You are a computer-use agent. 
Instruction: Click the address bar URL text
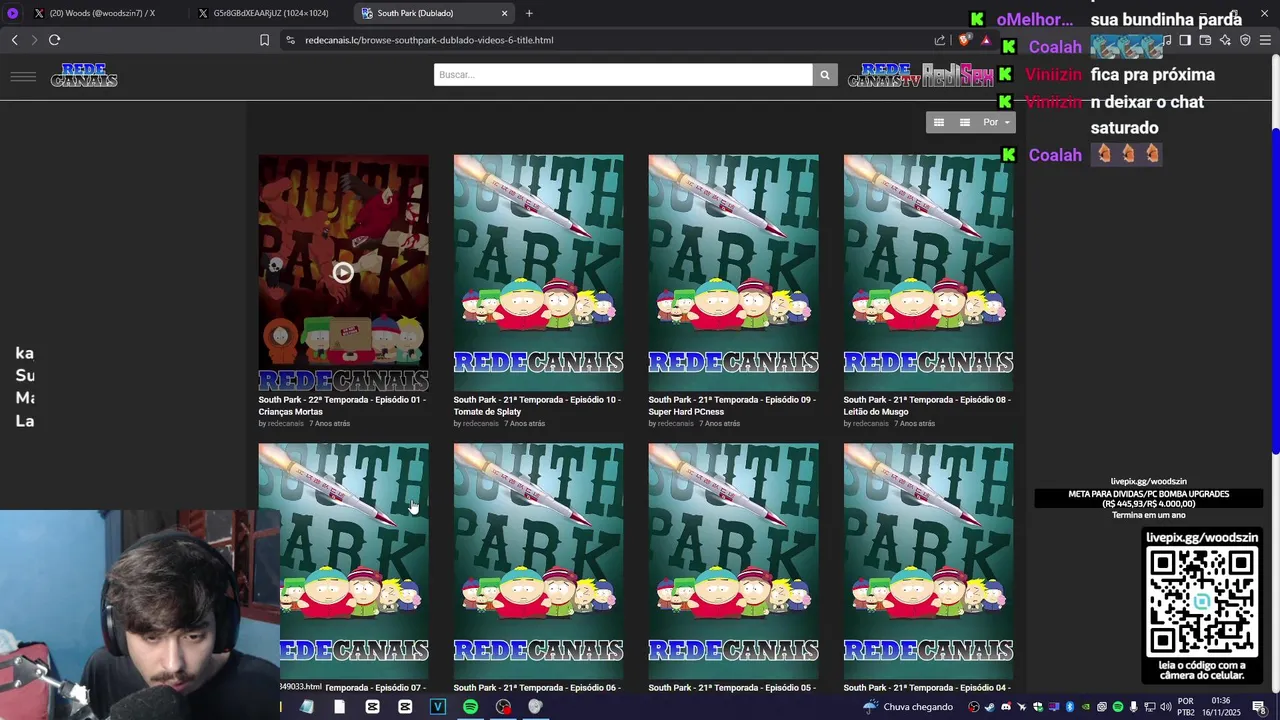coord(429,40)
